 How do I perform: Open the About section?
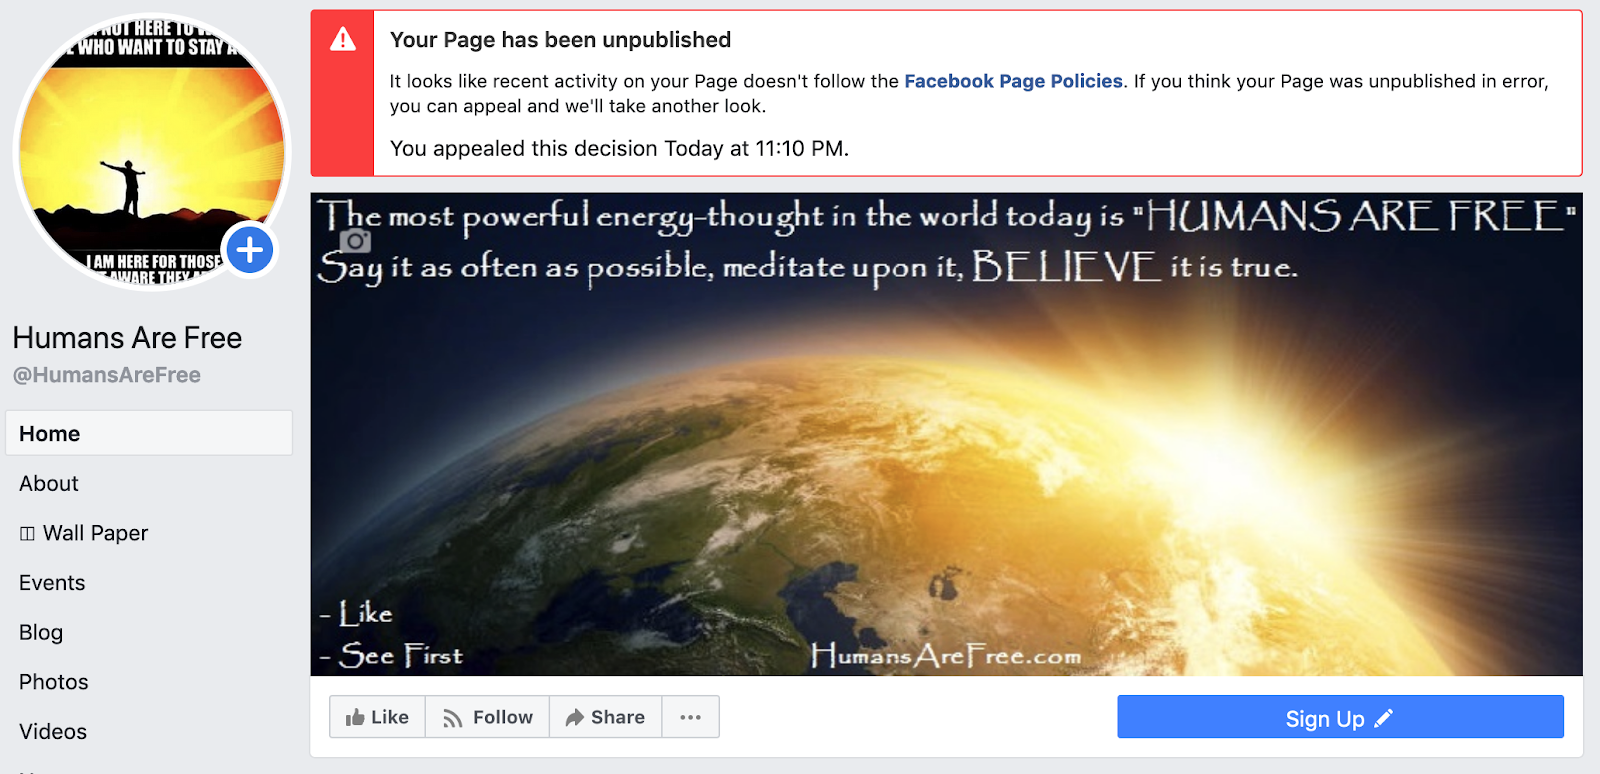(48, 483)
